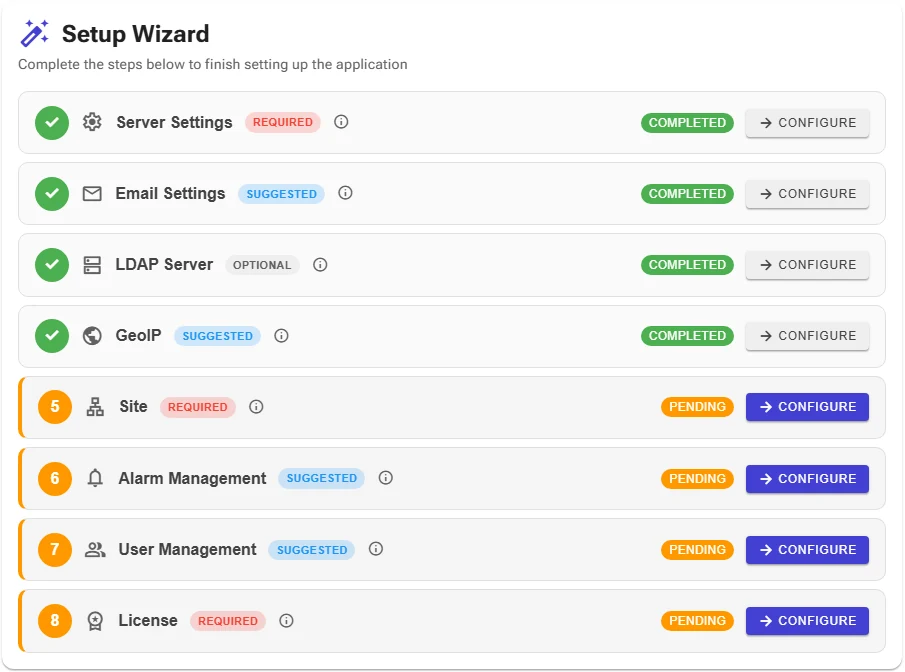Screen dimensions: 905x672
Task: Configure the pending License step
Action: click(807, 621)
